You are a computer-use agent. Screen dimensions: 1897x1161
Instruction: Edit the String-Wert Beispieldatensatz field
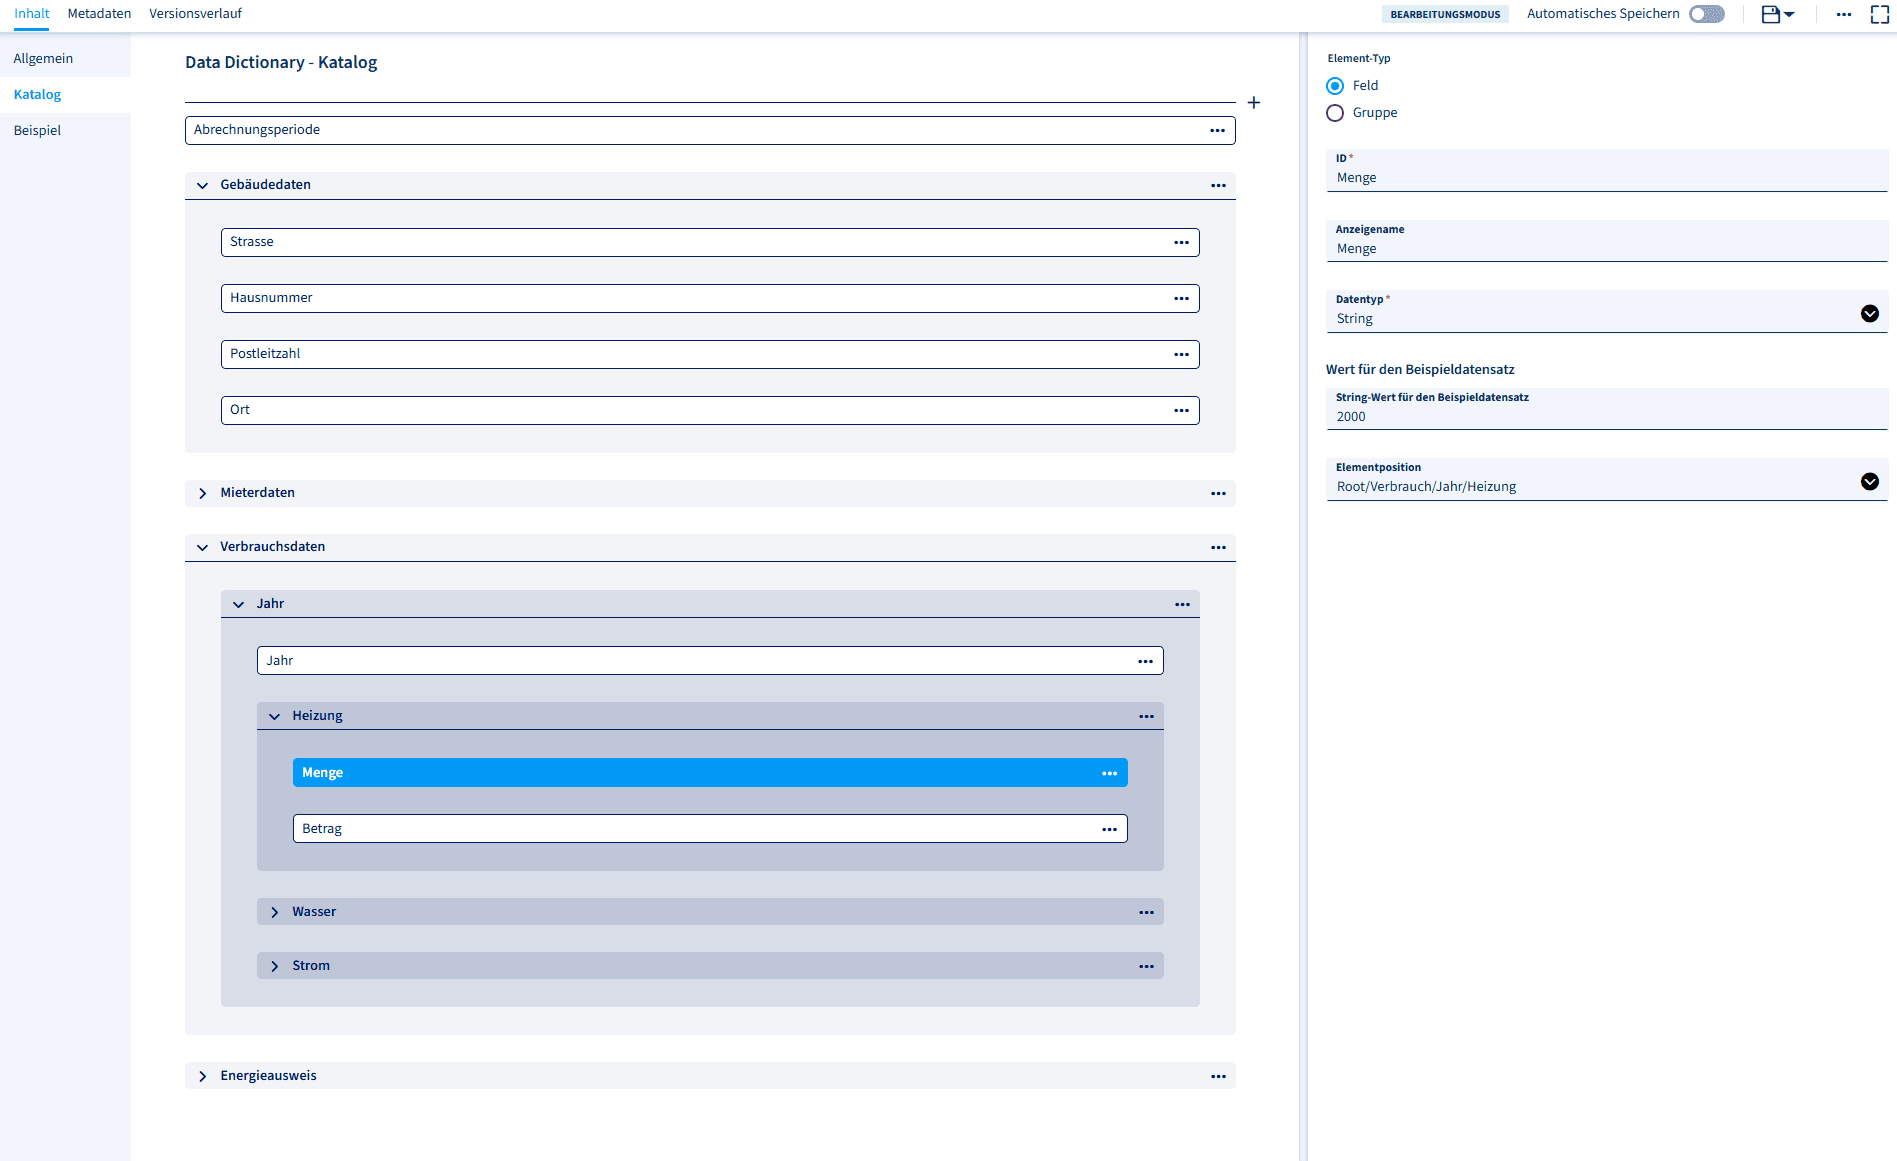(x=1607, y=409)
